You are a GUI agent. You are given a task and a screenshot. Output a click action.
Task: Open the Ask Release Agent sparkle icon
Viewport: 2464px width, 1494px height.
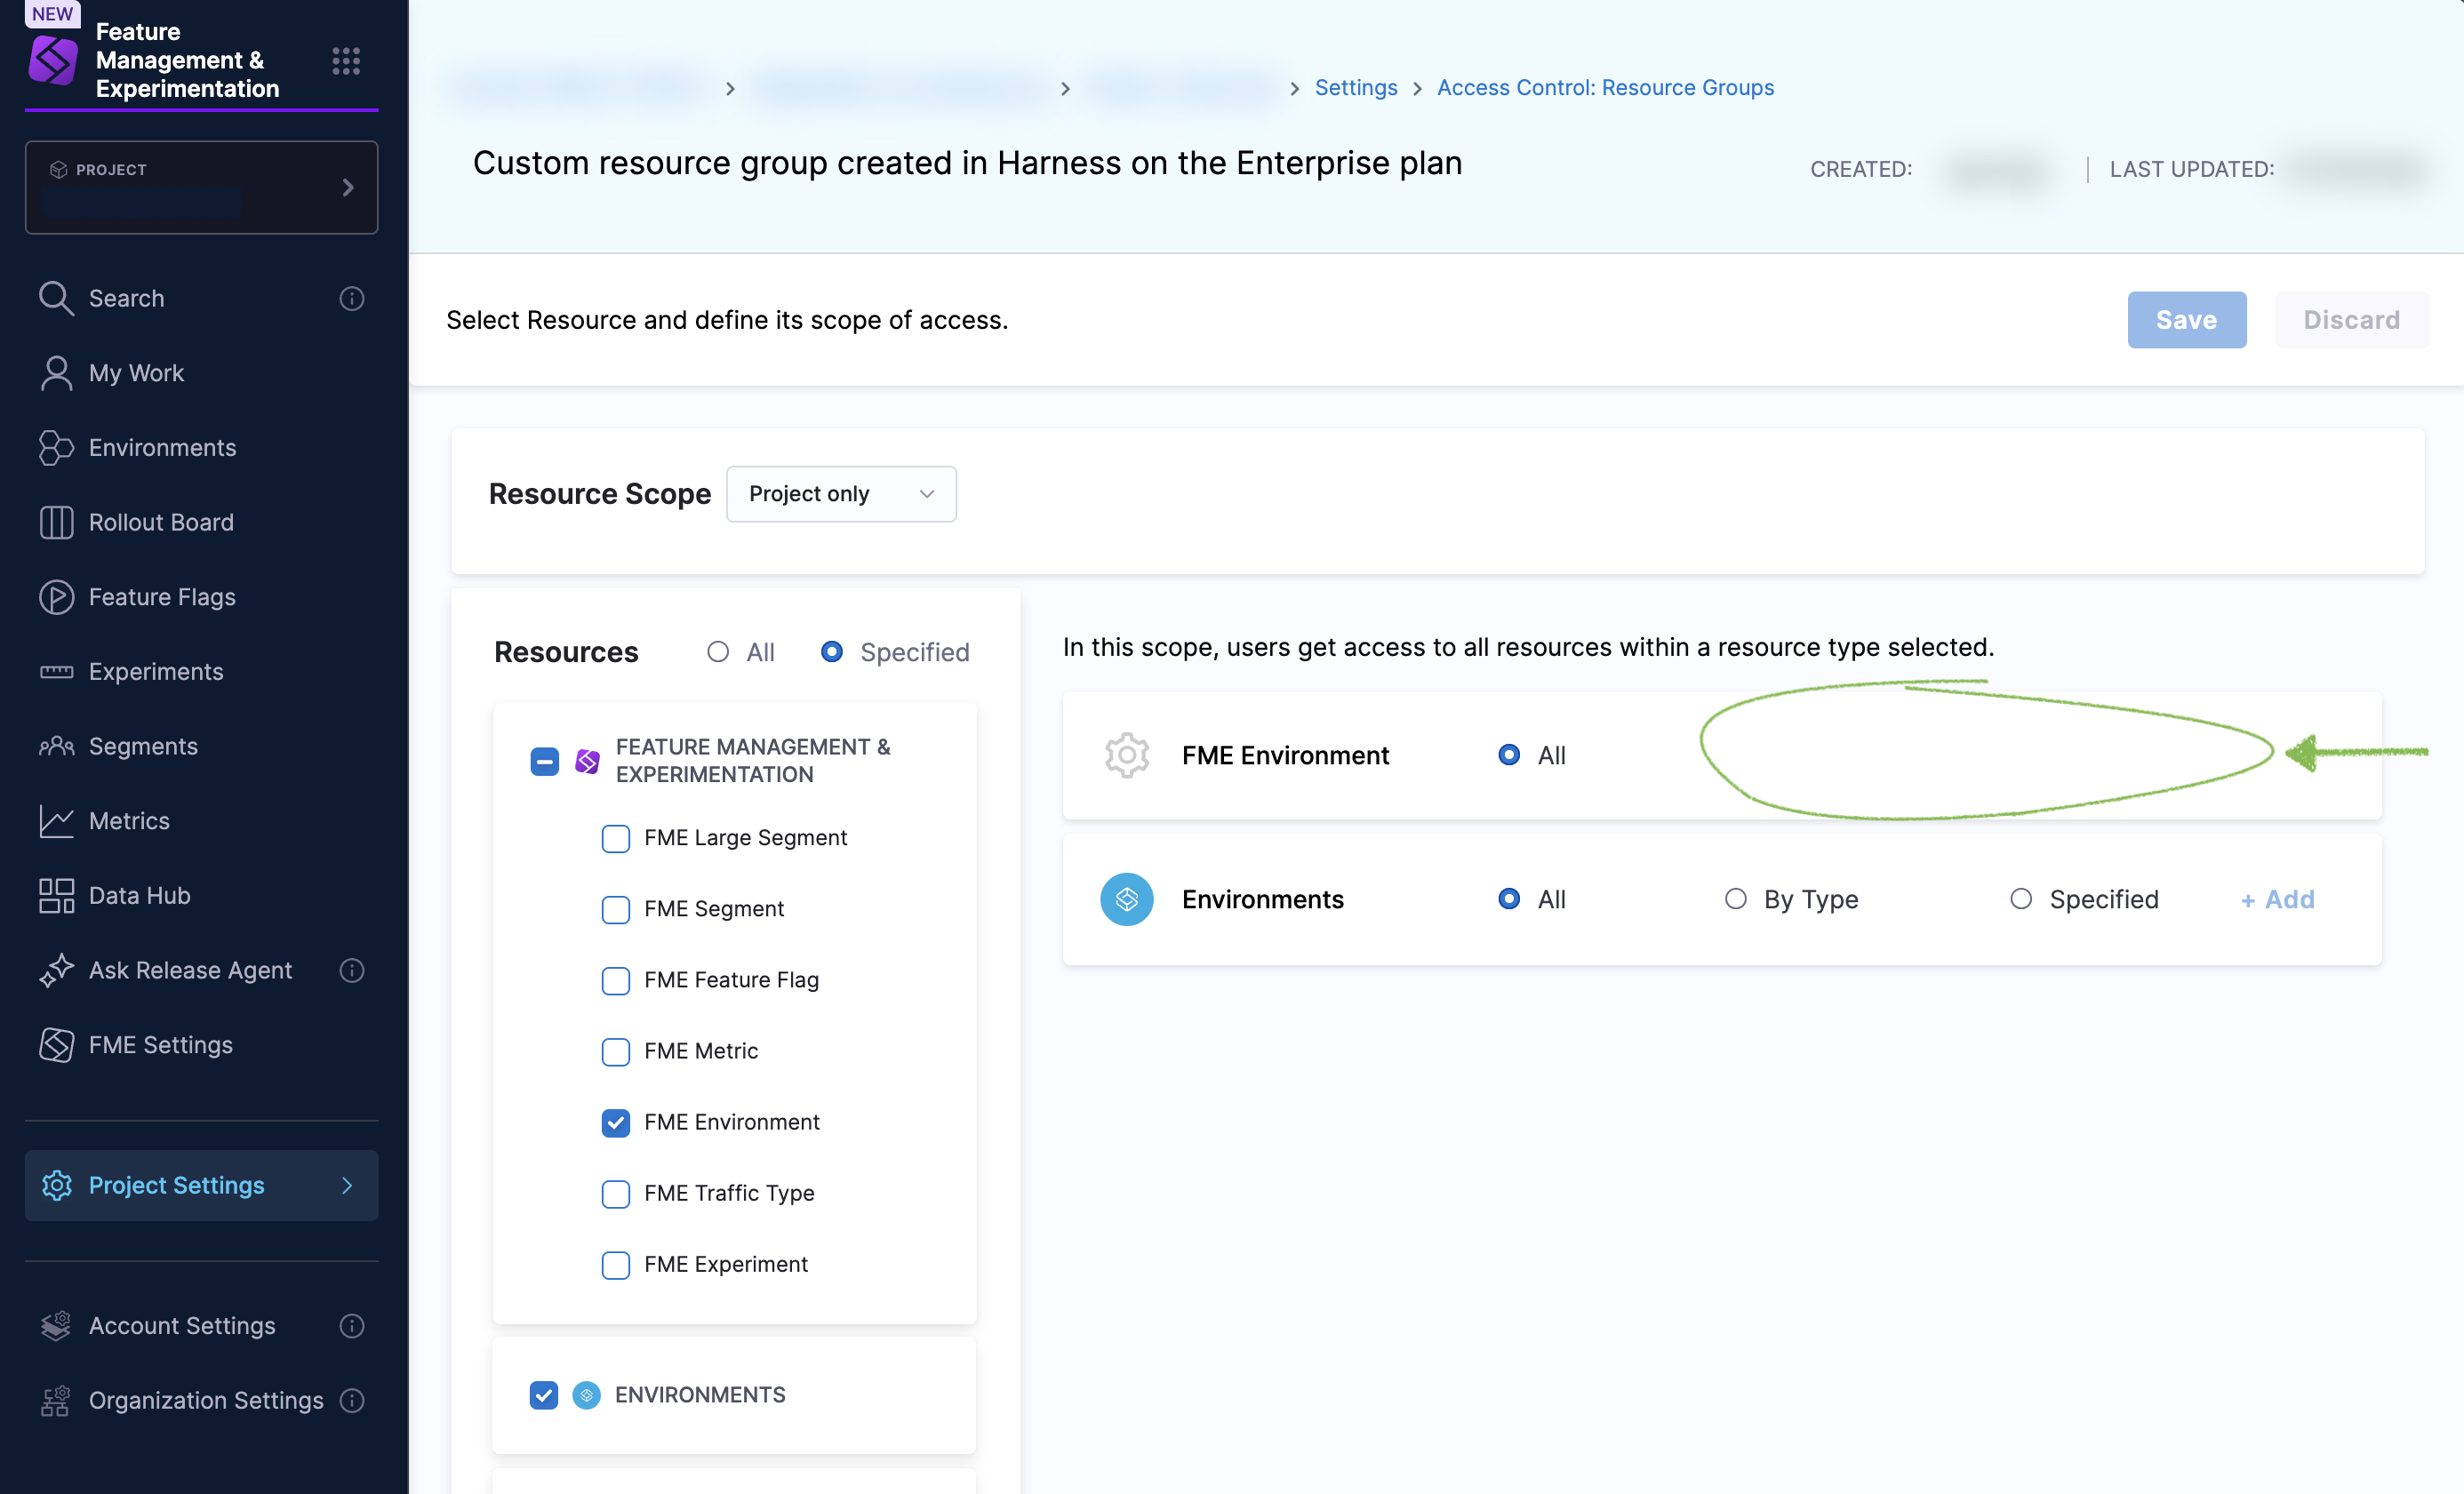[x=56, y=970]
